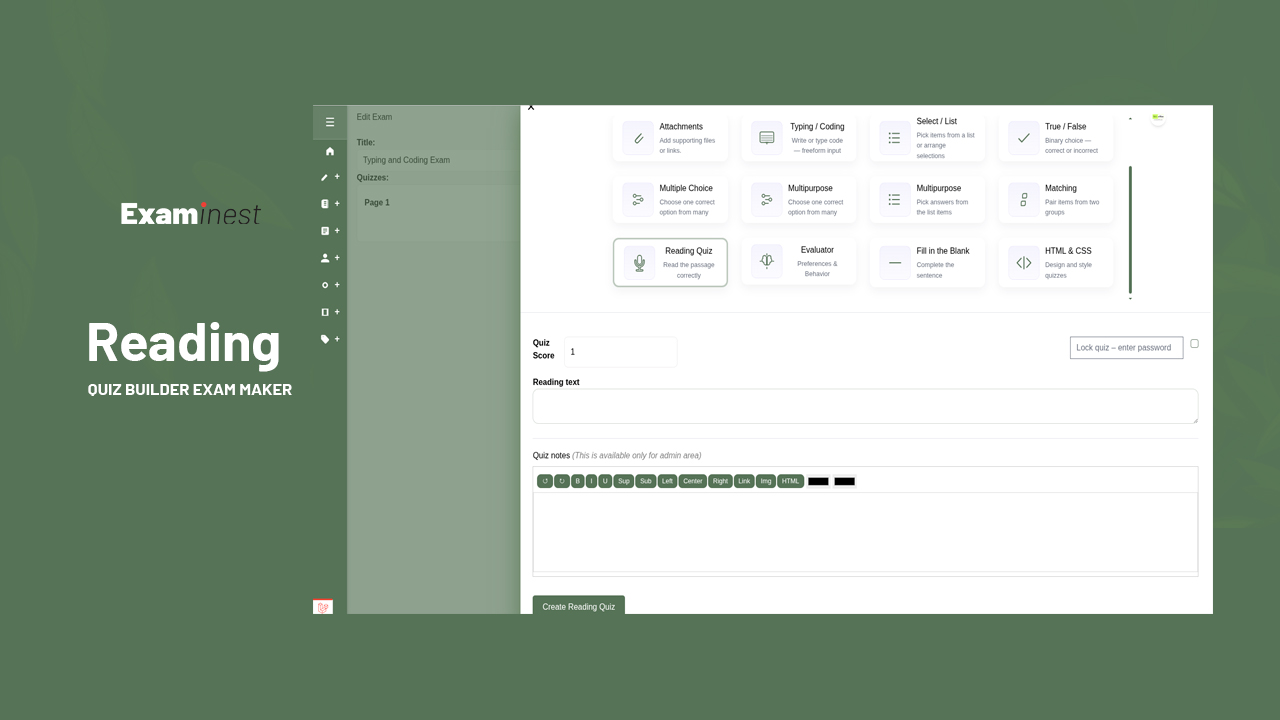Select the Reading Quiz microphone card

click(x=670, y=263)
